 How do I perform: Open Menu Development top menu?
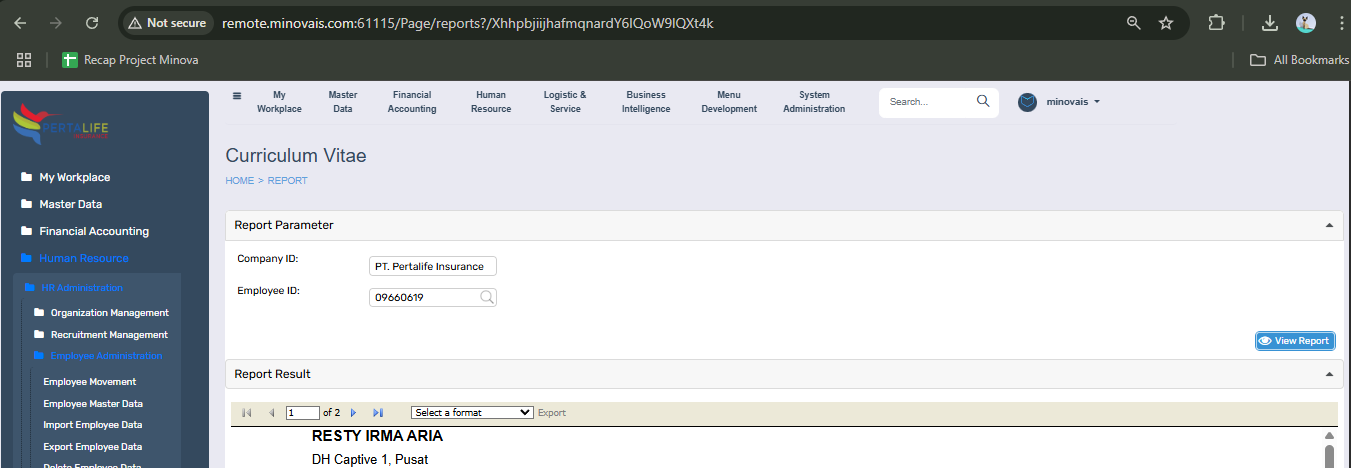tap(729, 102)
